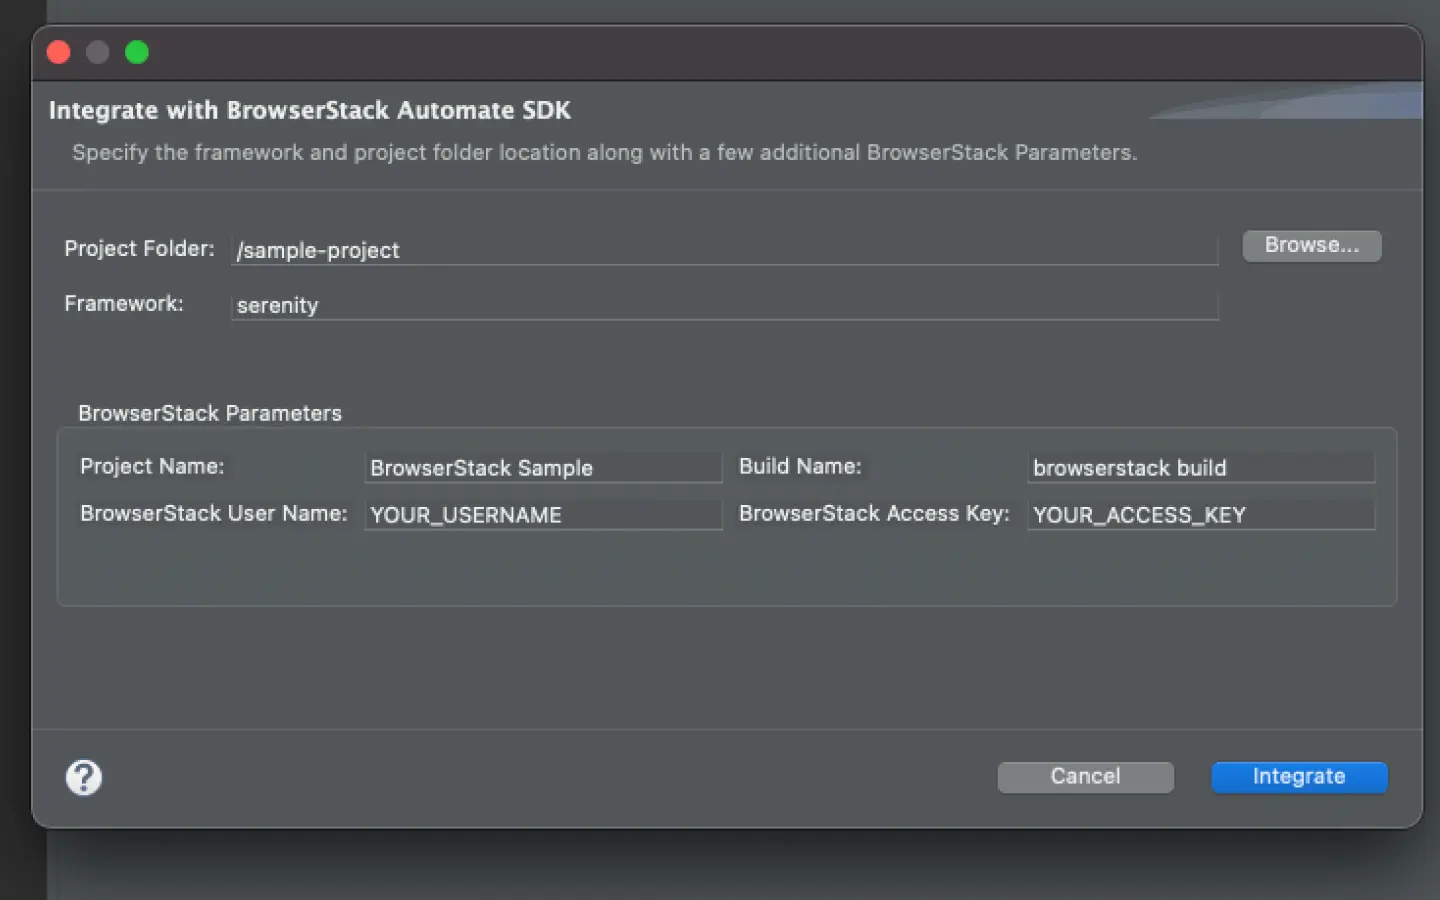The image size is (1440, 900).
Task: Click the Integrate with BrowserStack Automate SDK heading
Action: pos(310,110)
